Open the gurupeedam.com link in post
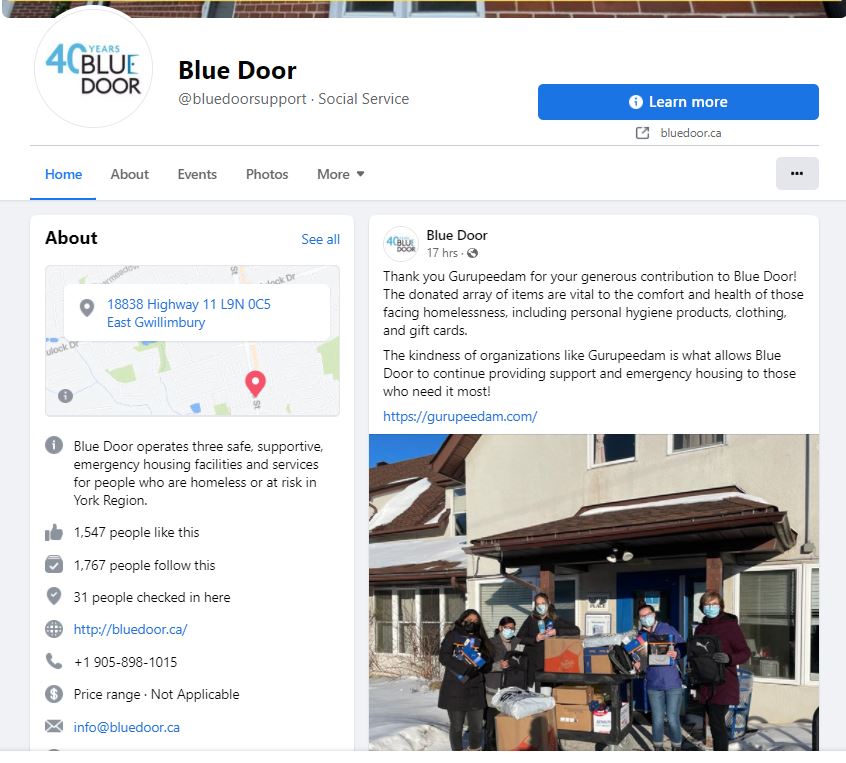Screen dimensions: 846x763 pos(460,417)
